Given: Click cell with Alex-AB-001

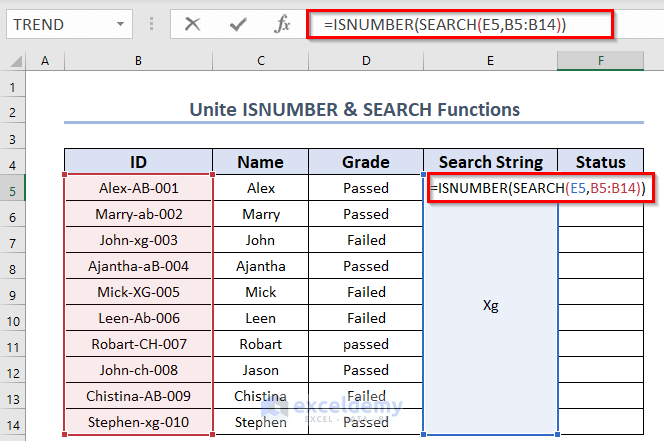Looking at the screenshot, I should point(138,188).
